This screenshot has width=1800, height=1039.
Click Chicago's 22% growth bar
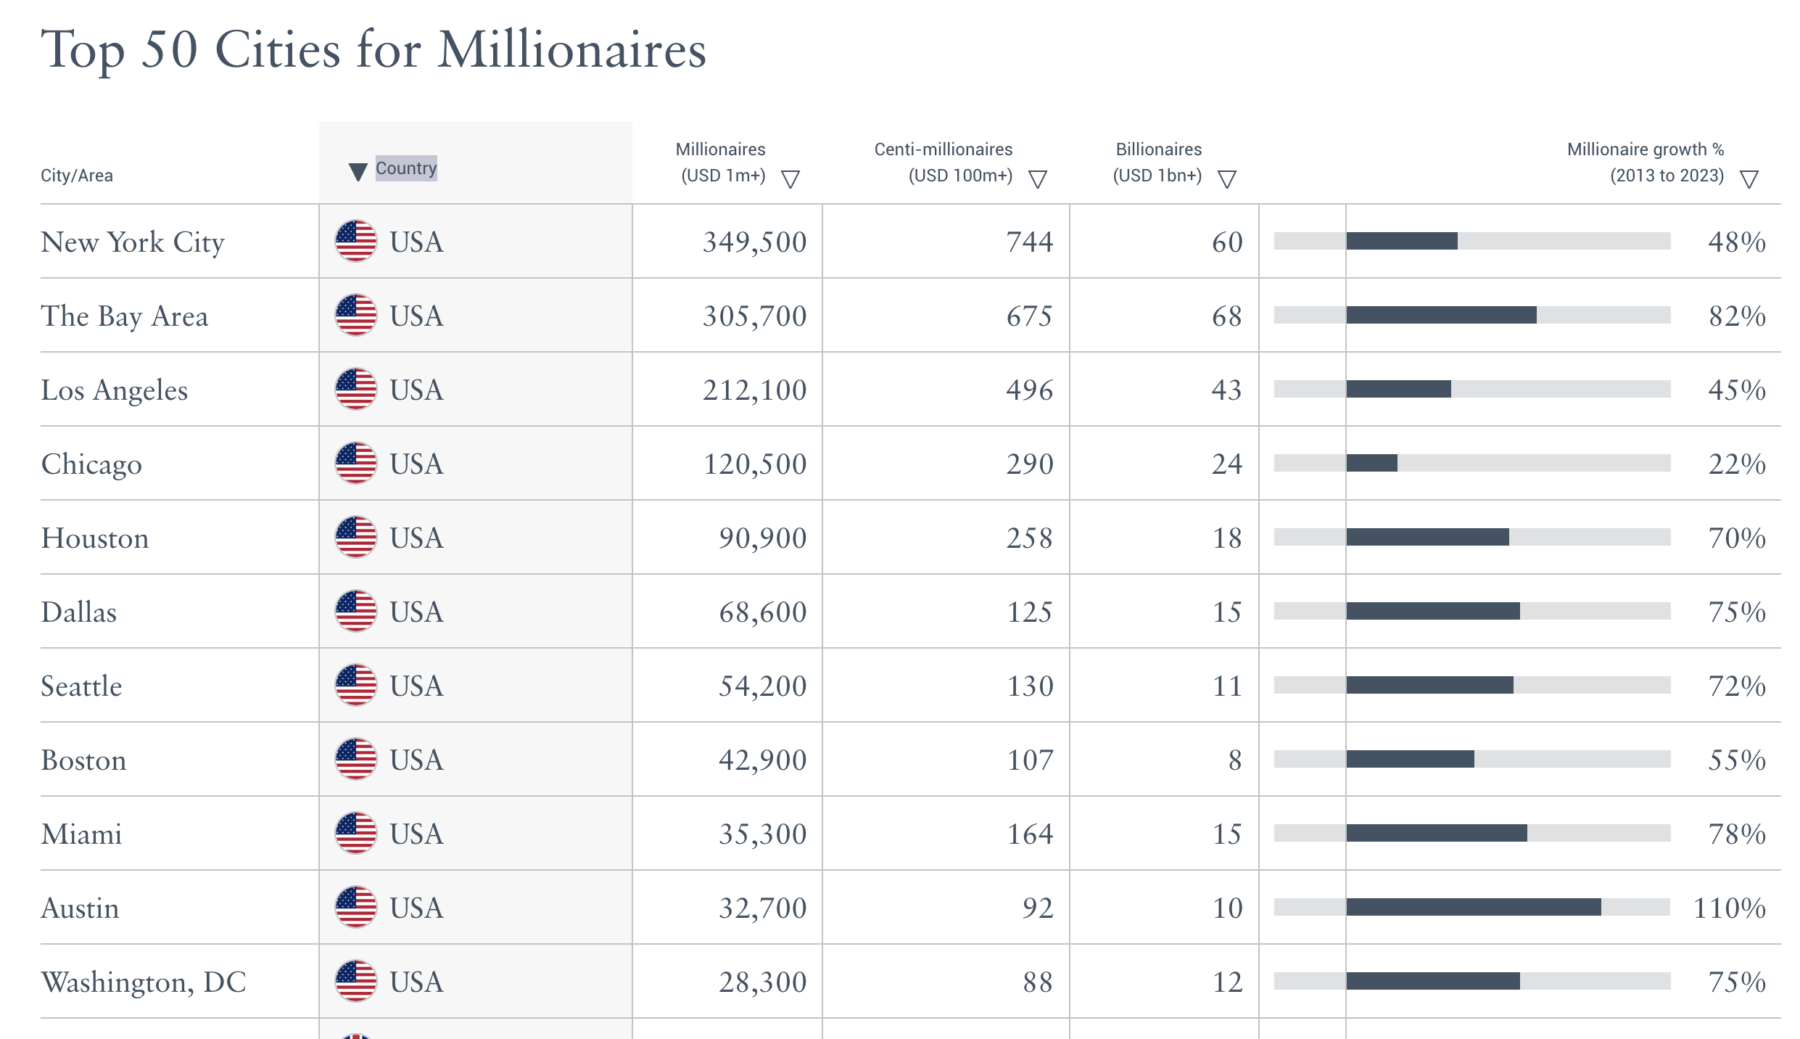click(1372, 463)
